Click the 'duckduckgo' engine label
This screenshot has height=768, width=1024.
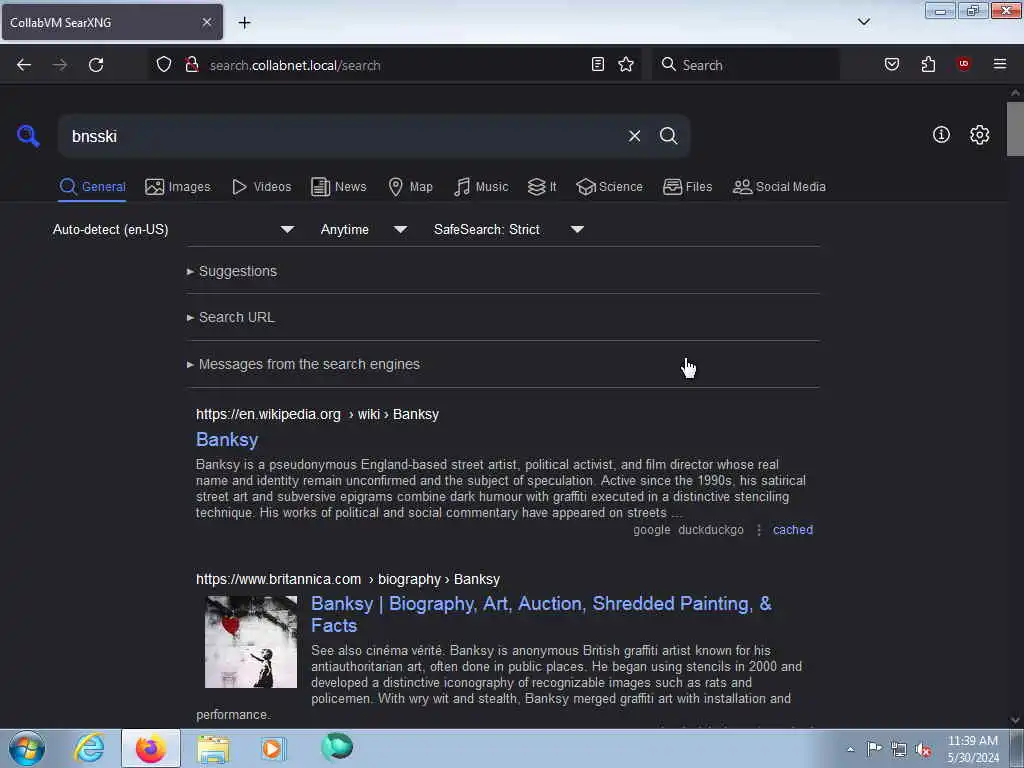(711, 530)
